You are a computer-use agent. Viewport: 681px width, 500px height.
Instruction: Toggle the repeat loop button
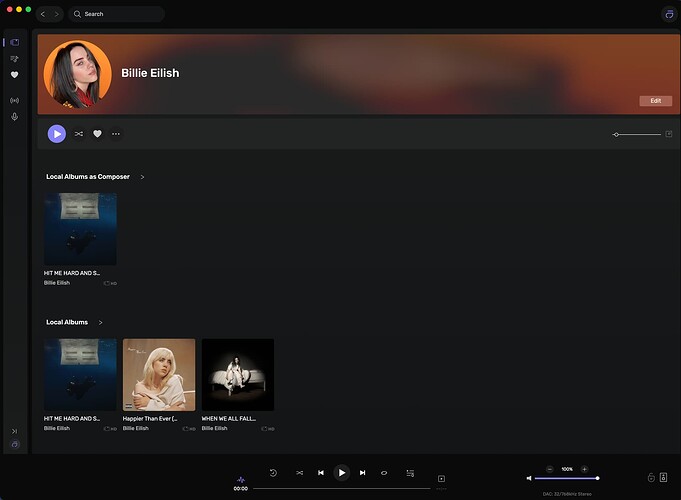[384, 473]
